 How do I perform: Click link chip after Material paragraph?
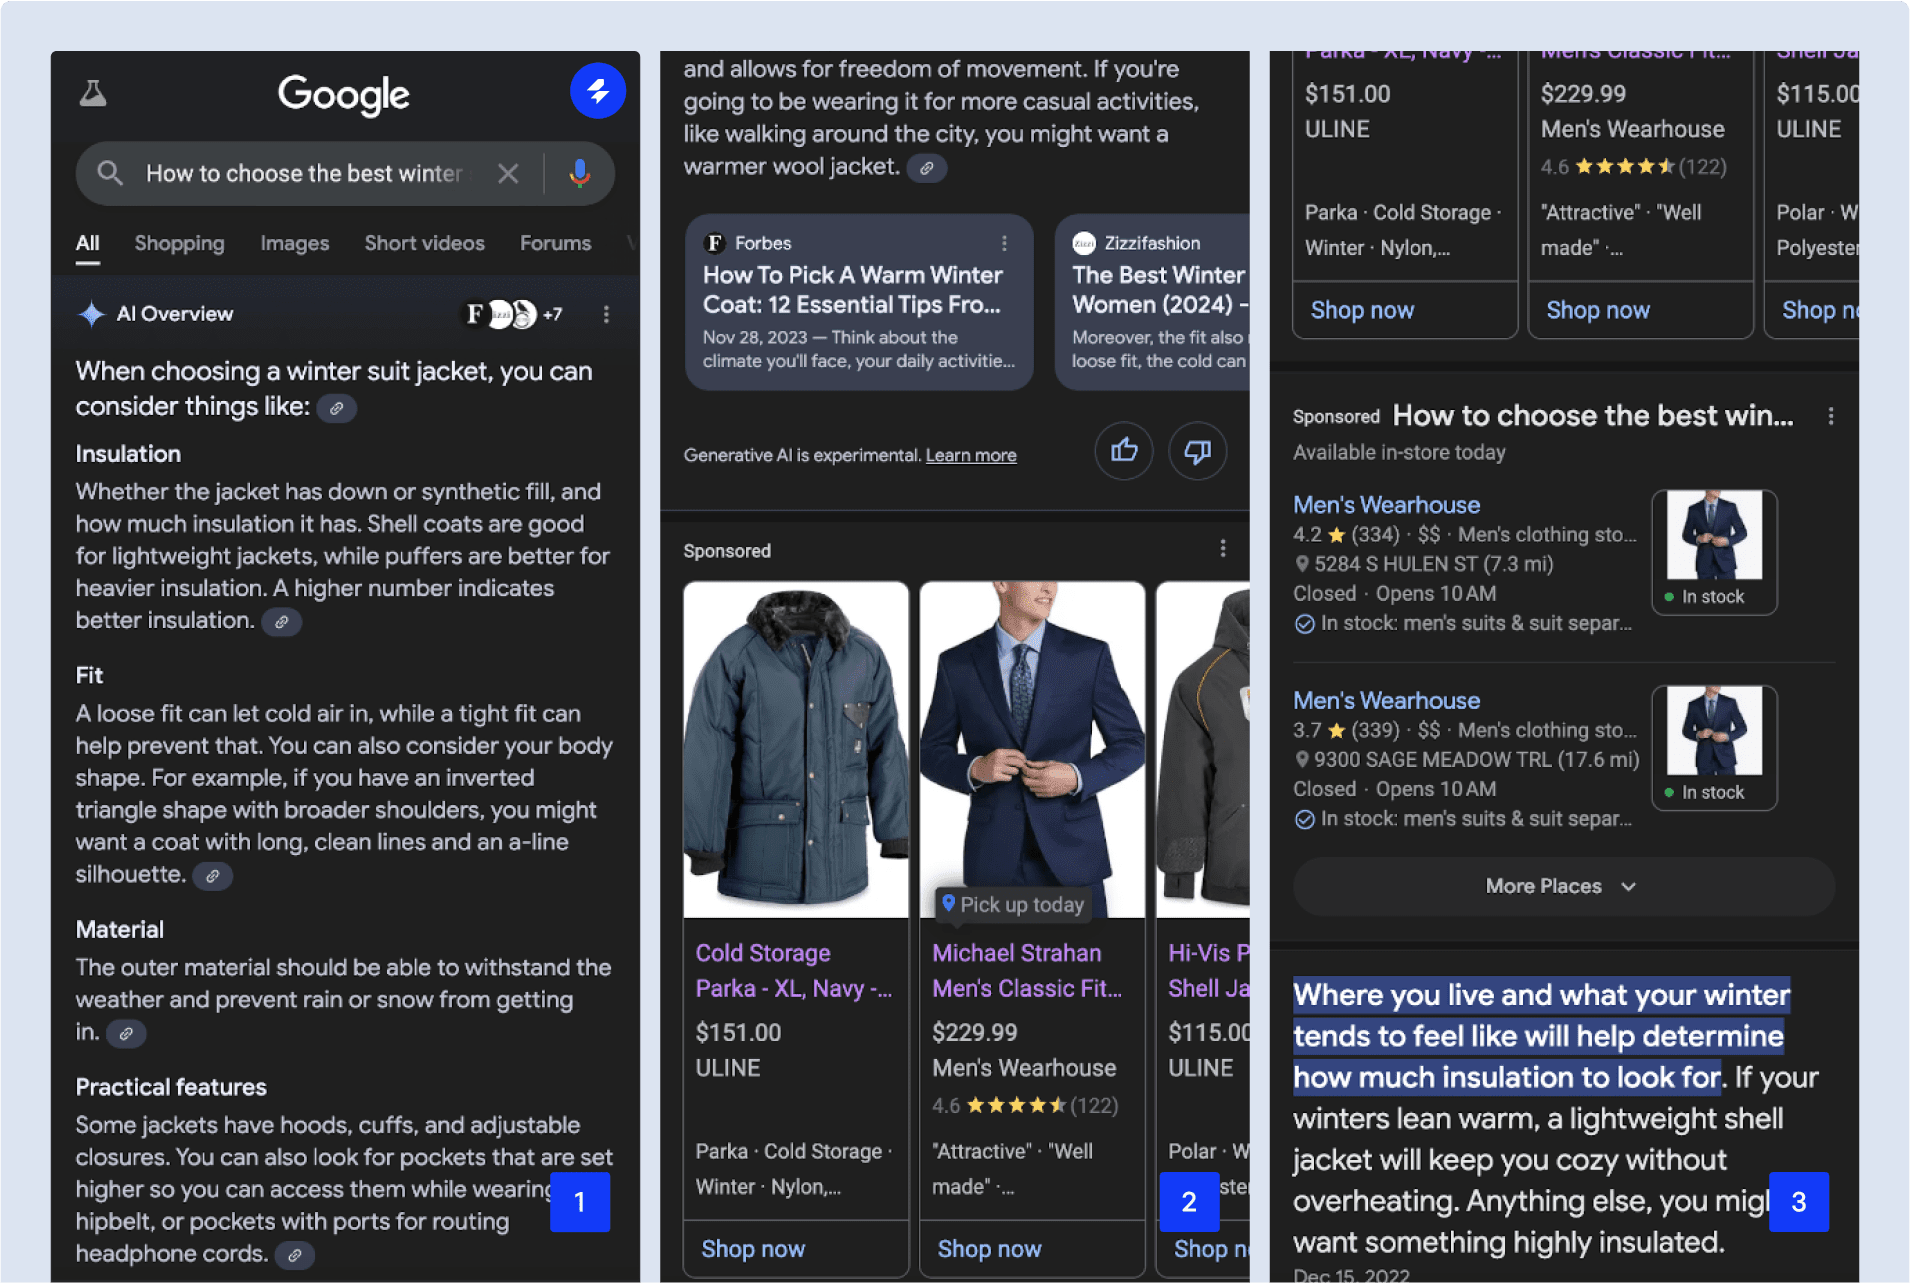[x=126, y=1034]
